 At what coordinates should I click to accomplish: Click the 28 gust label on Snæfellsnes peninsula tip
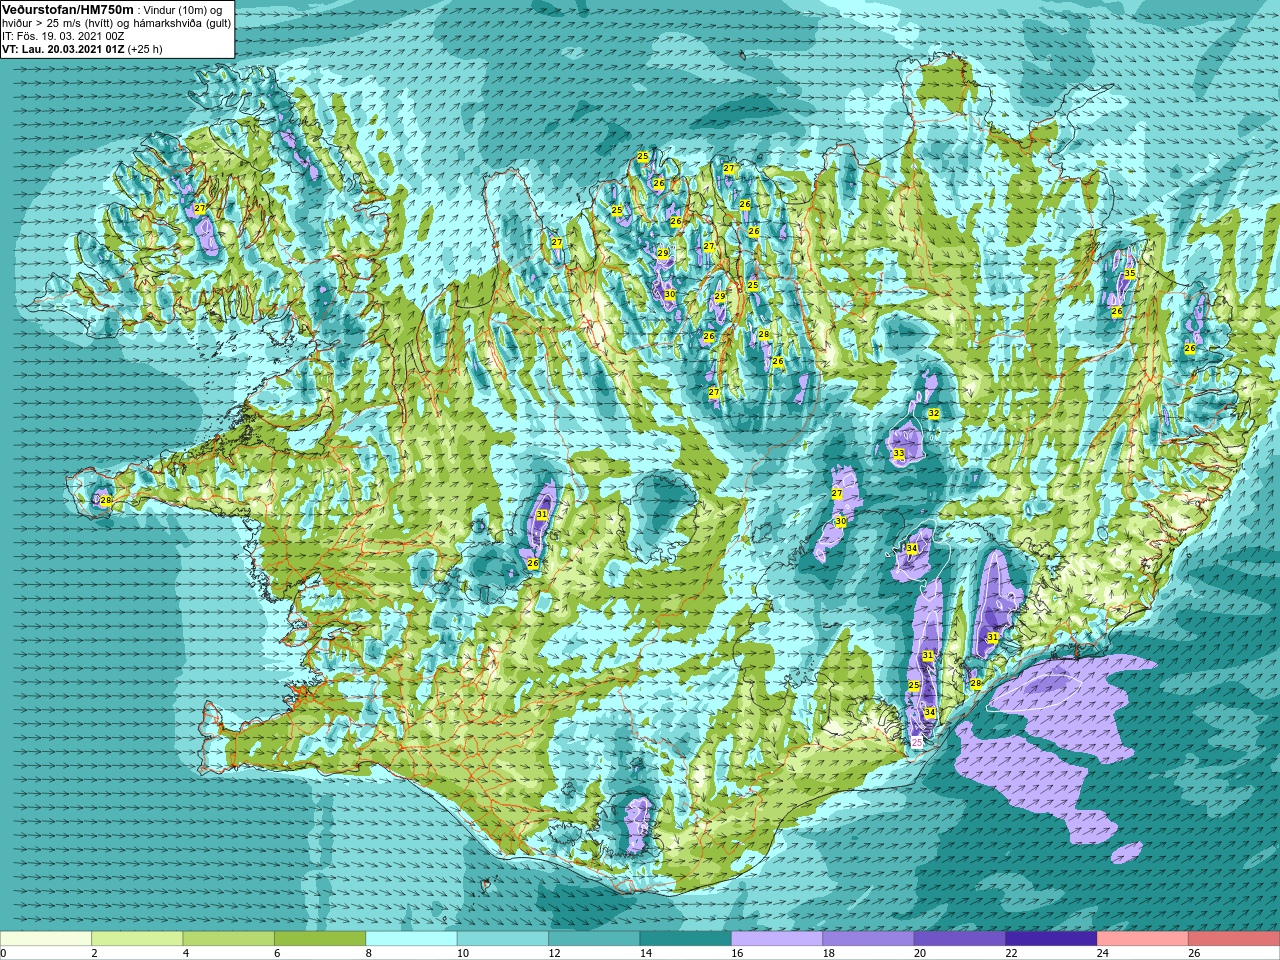pyautogui.click(x=105, y=500)
